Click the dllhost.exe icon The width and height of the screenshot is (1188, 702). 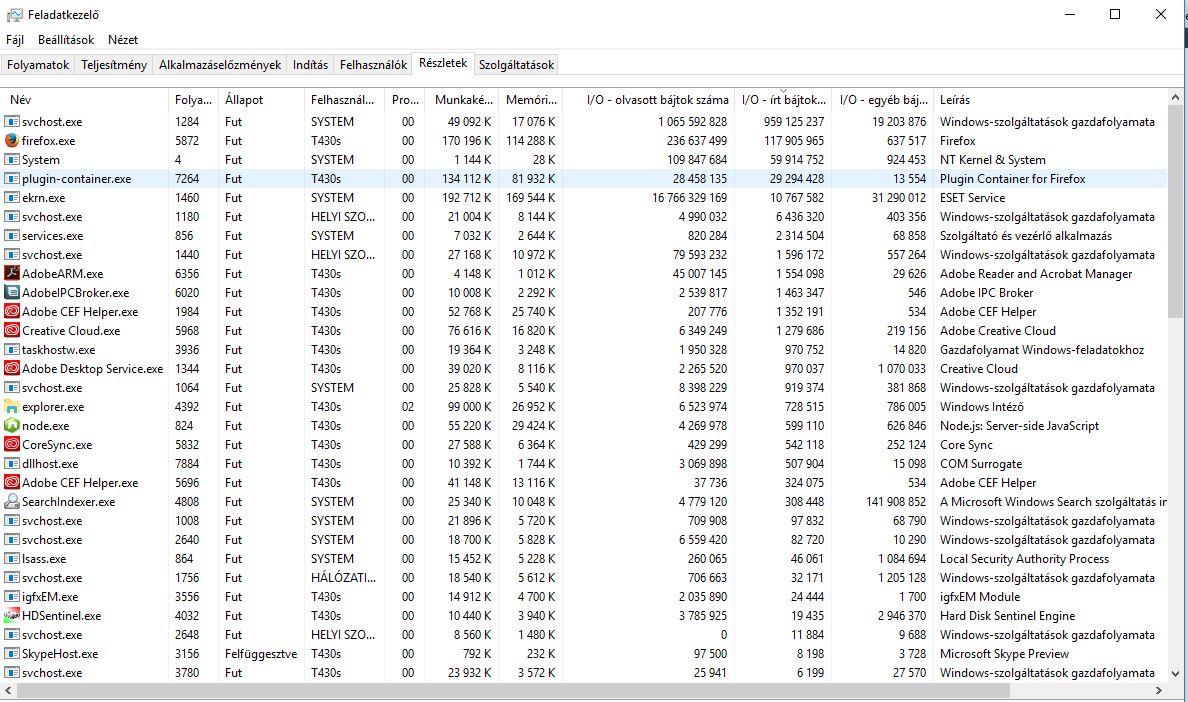(x=11, y=463)
